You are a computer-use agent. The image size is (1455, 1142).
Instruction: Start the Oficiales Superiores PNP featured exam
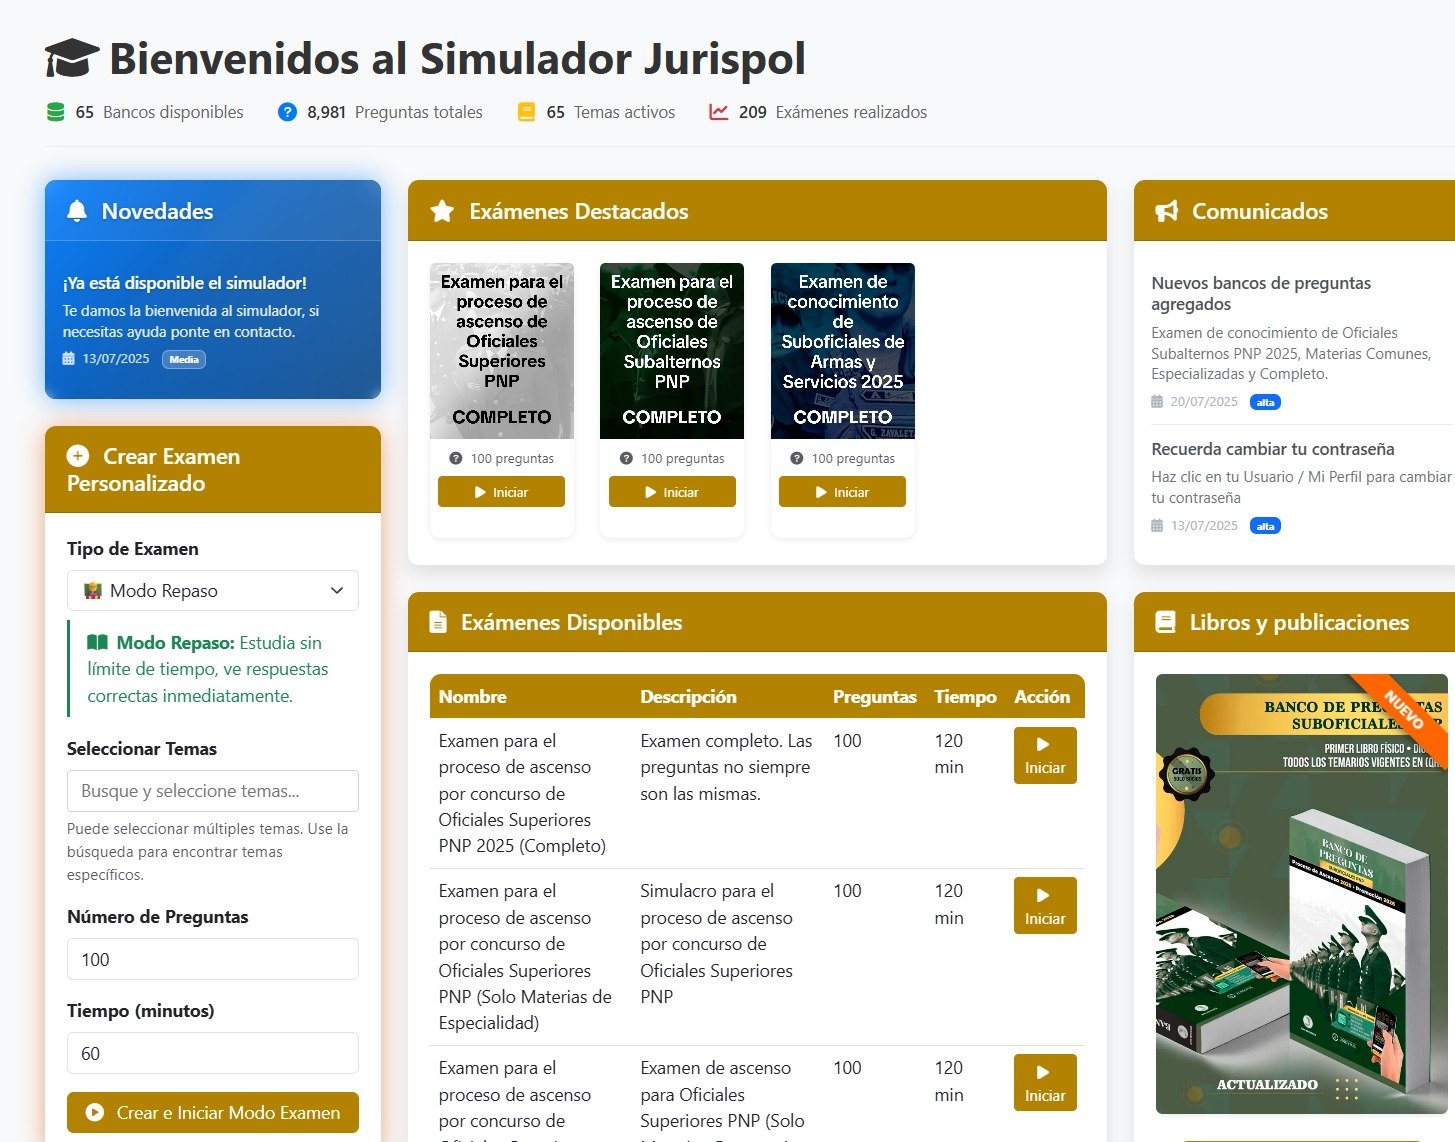501,492
